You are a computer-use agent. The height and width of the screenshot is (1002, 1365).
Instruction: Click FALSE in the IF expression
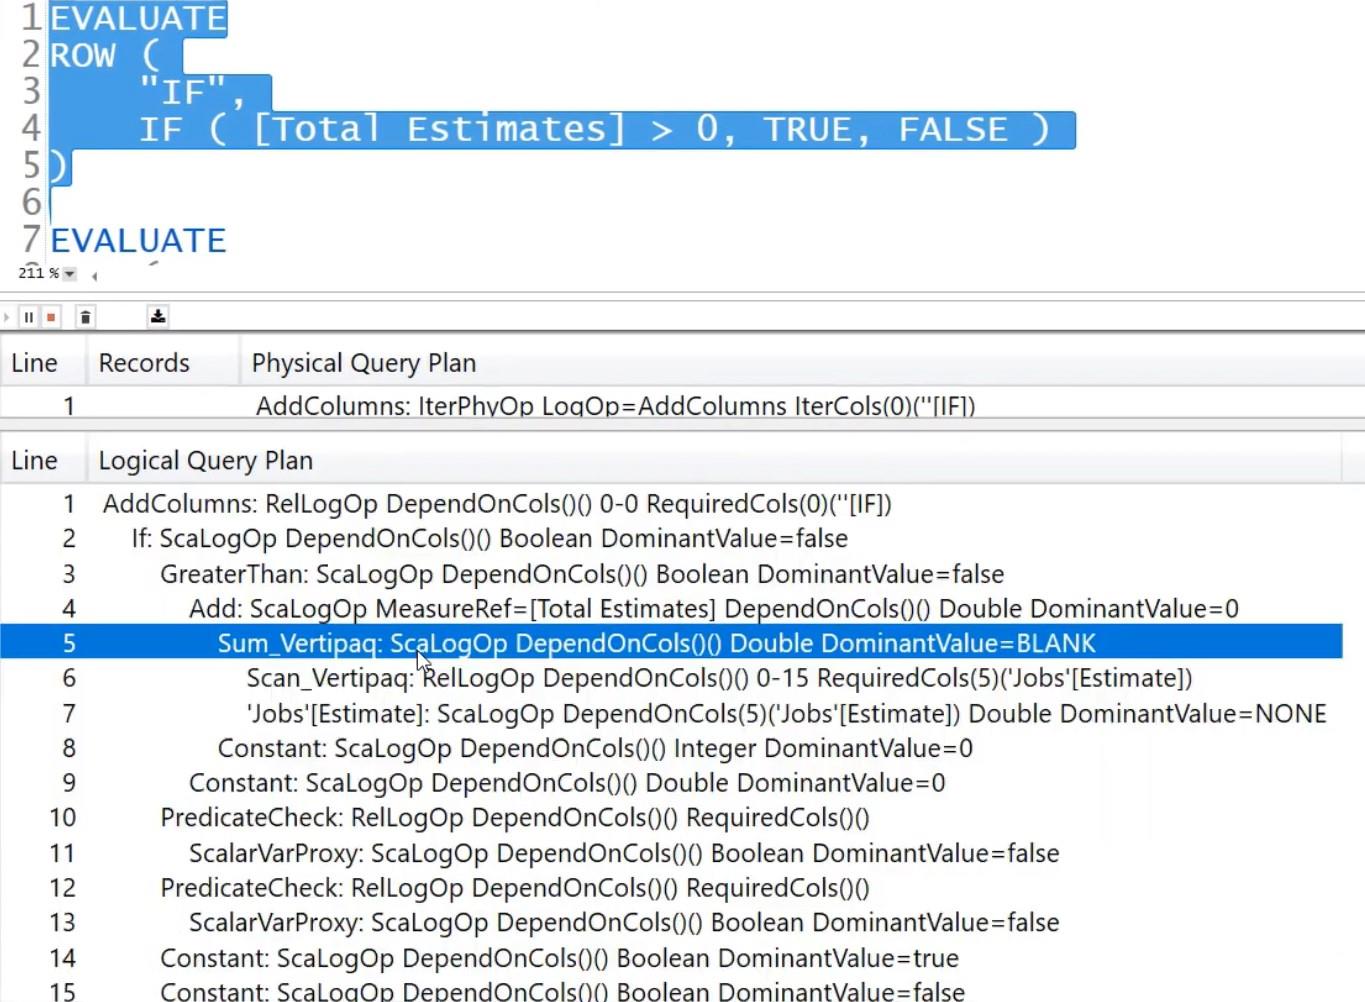[953, 129]
